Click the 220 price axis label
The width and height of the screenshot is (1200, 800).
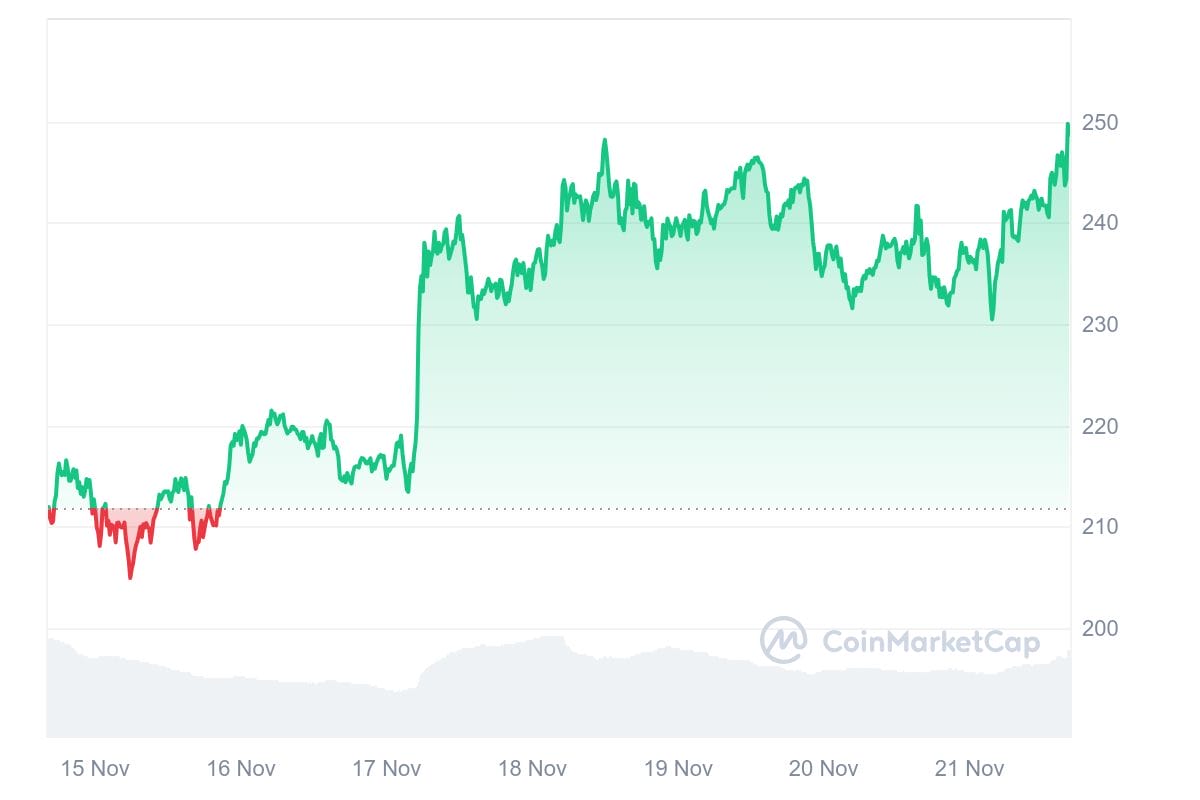tap(1101, 427)
